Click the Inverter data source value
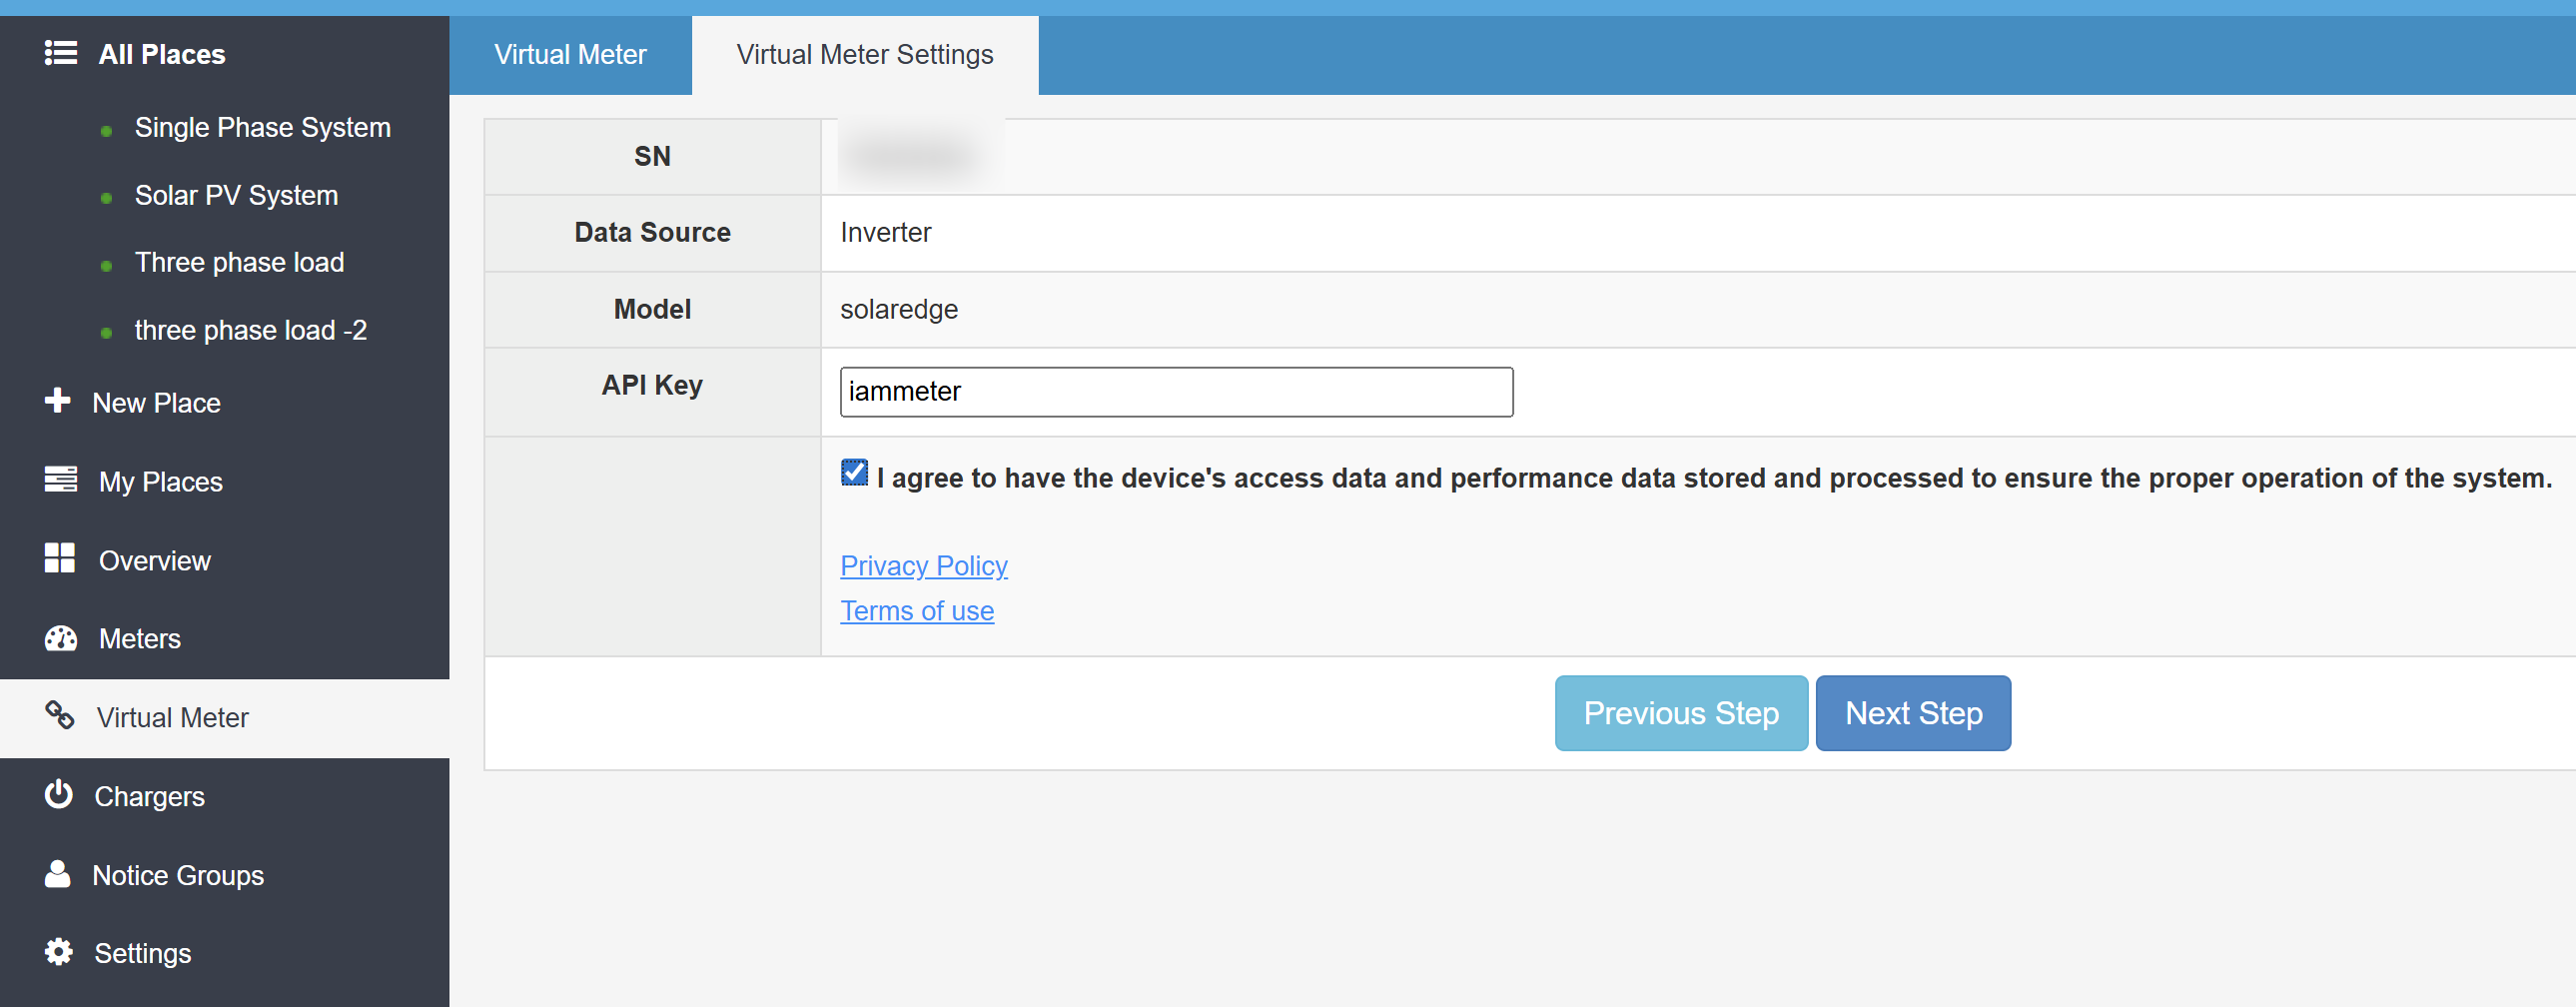Screen dimensions: 2576x1007 pyautogui.click(x=885, y=232)
